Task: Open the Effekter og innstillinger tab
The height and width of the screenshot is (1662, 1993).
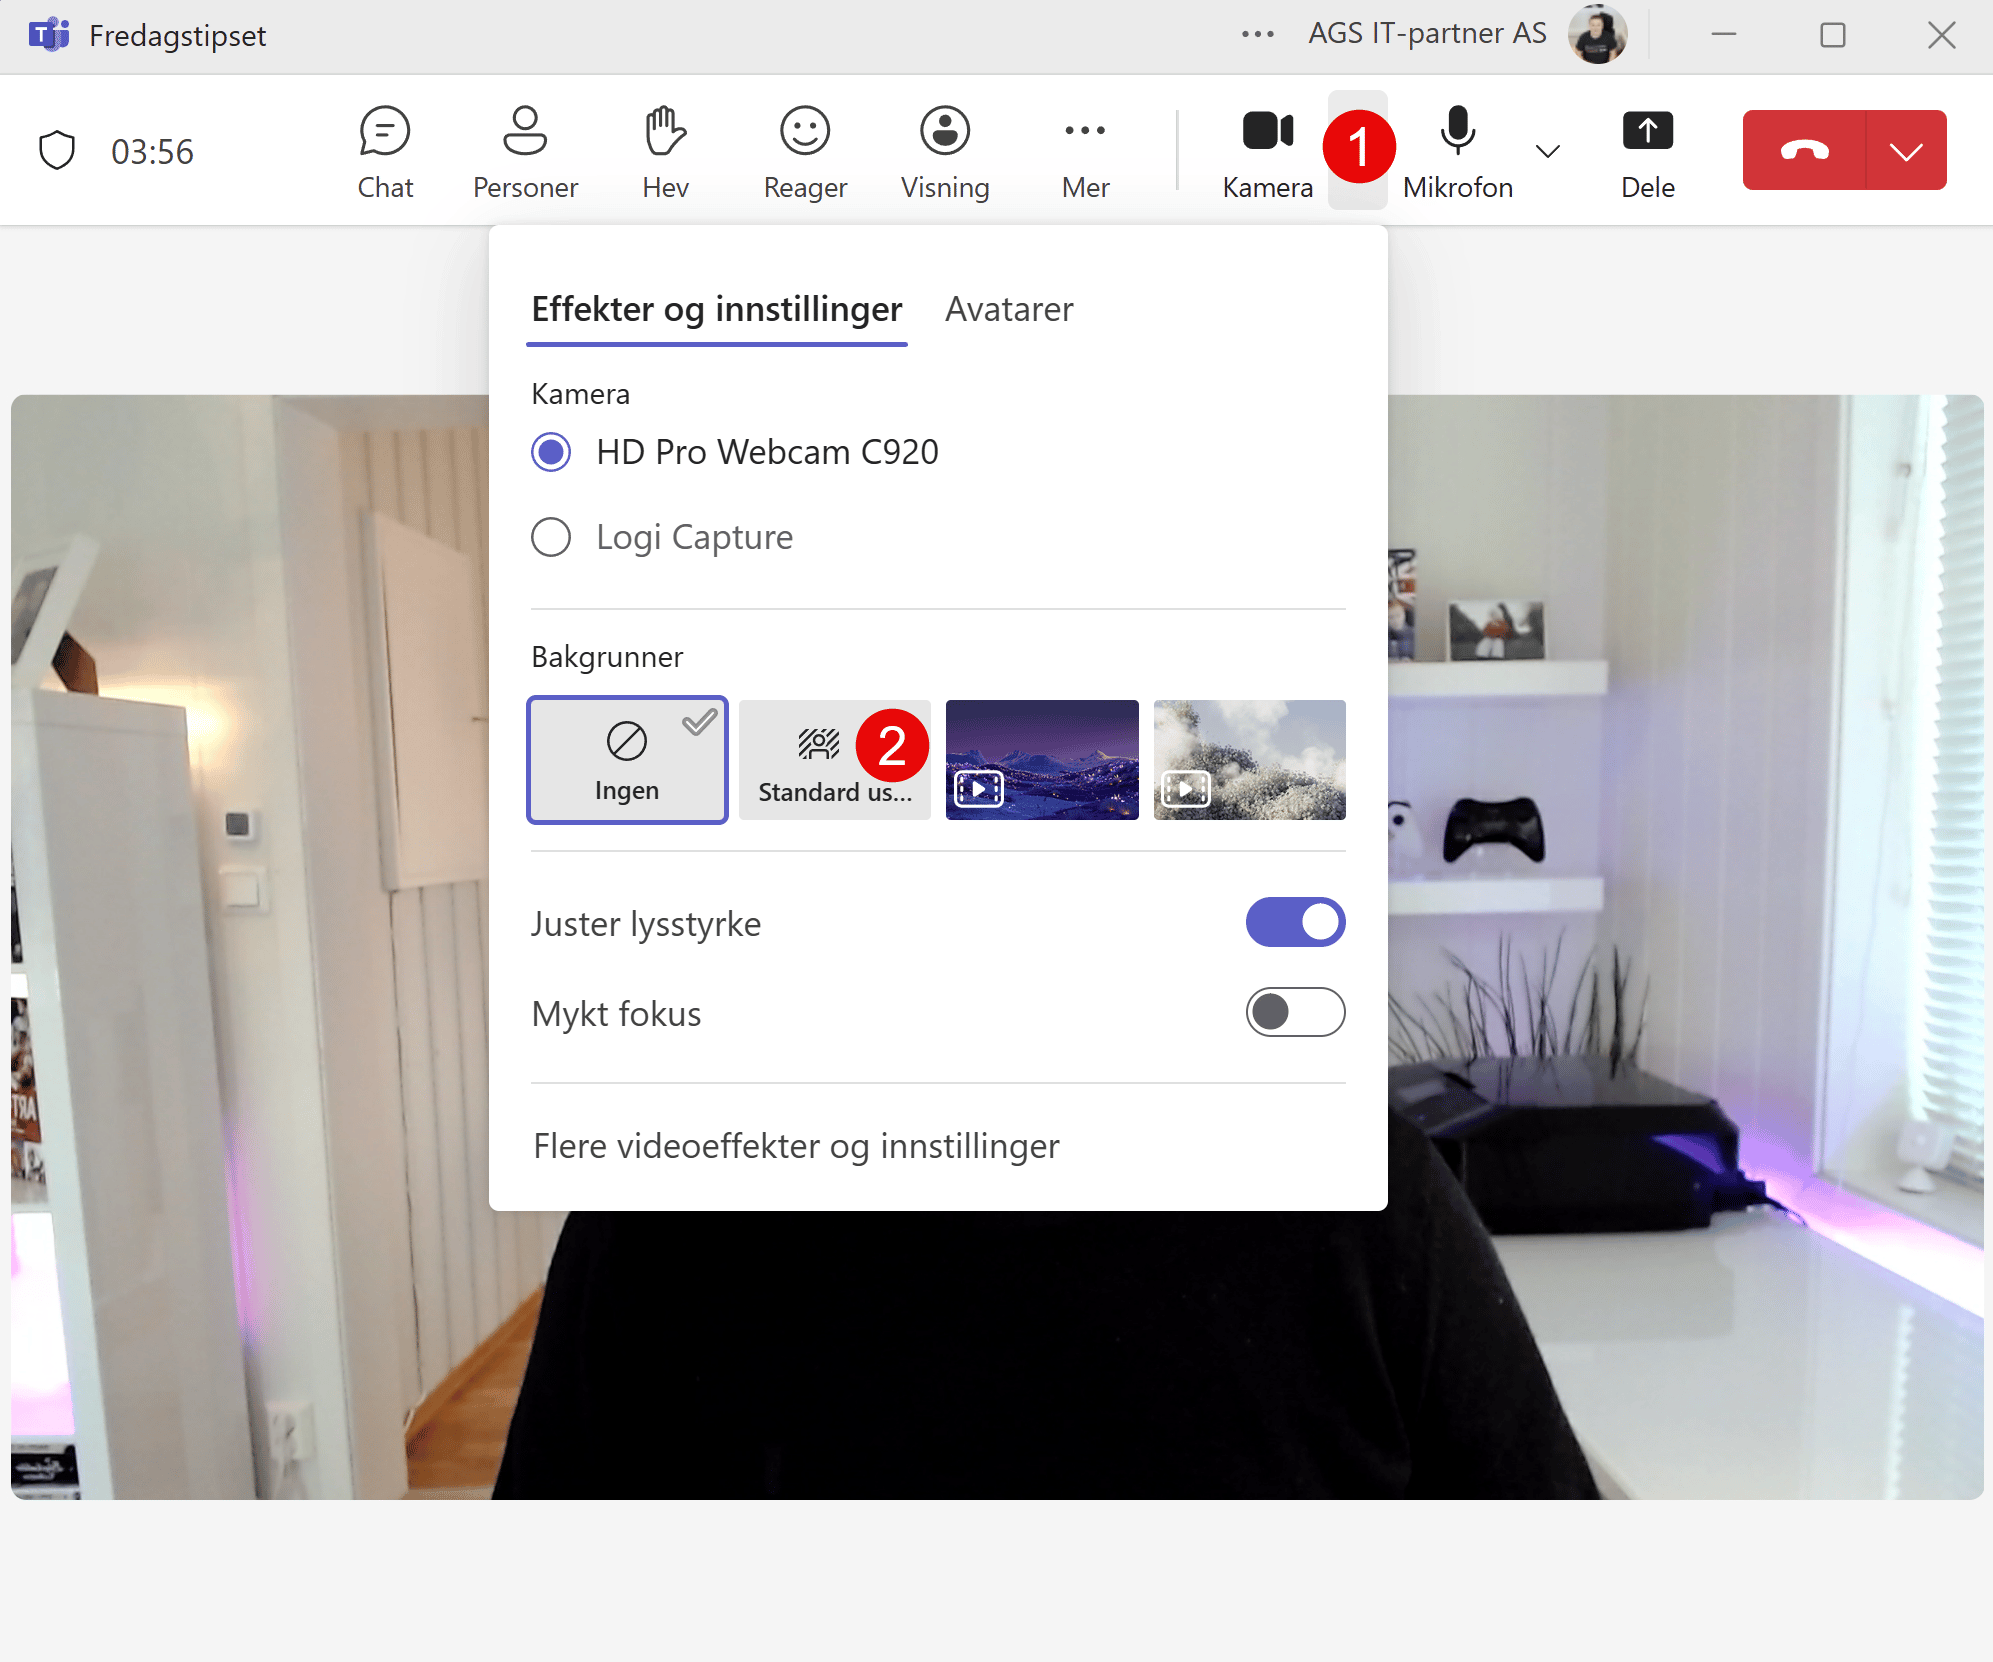Action: [x=713, y=308]
